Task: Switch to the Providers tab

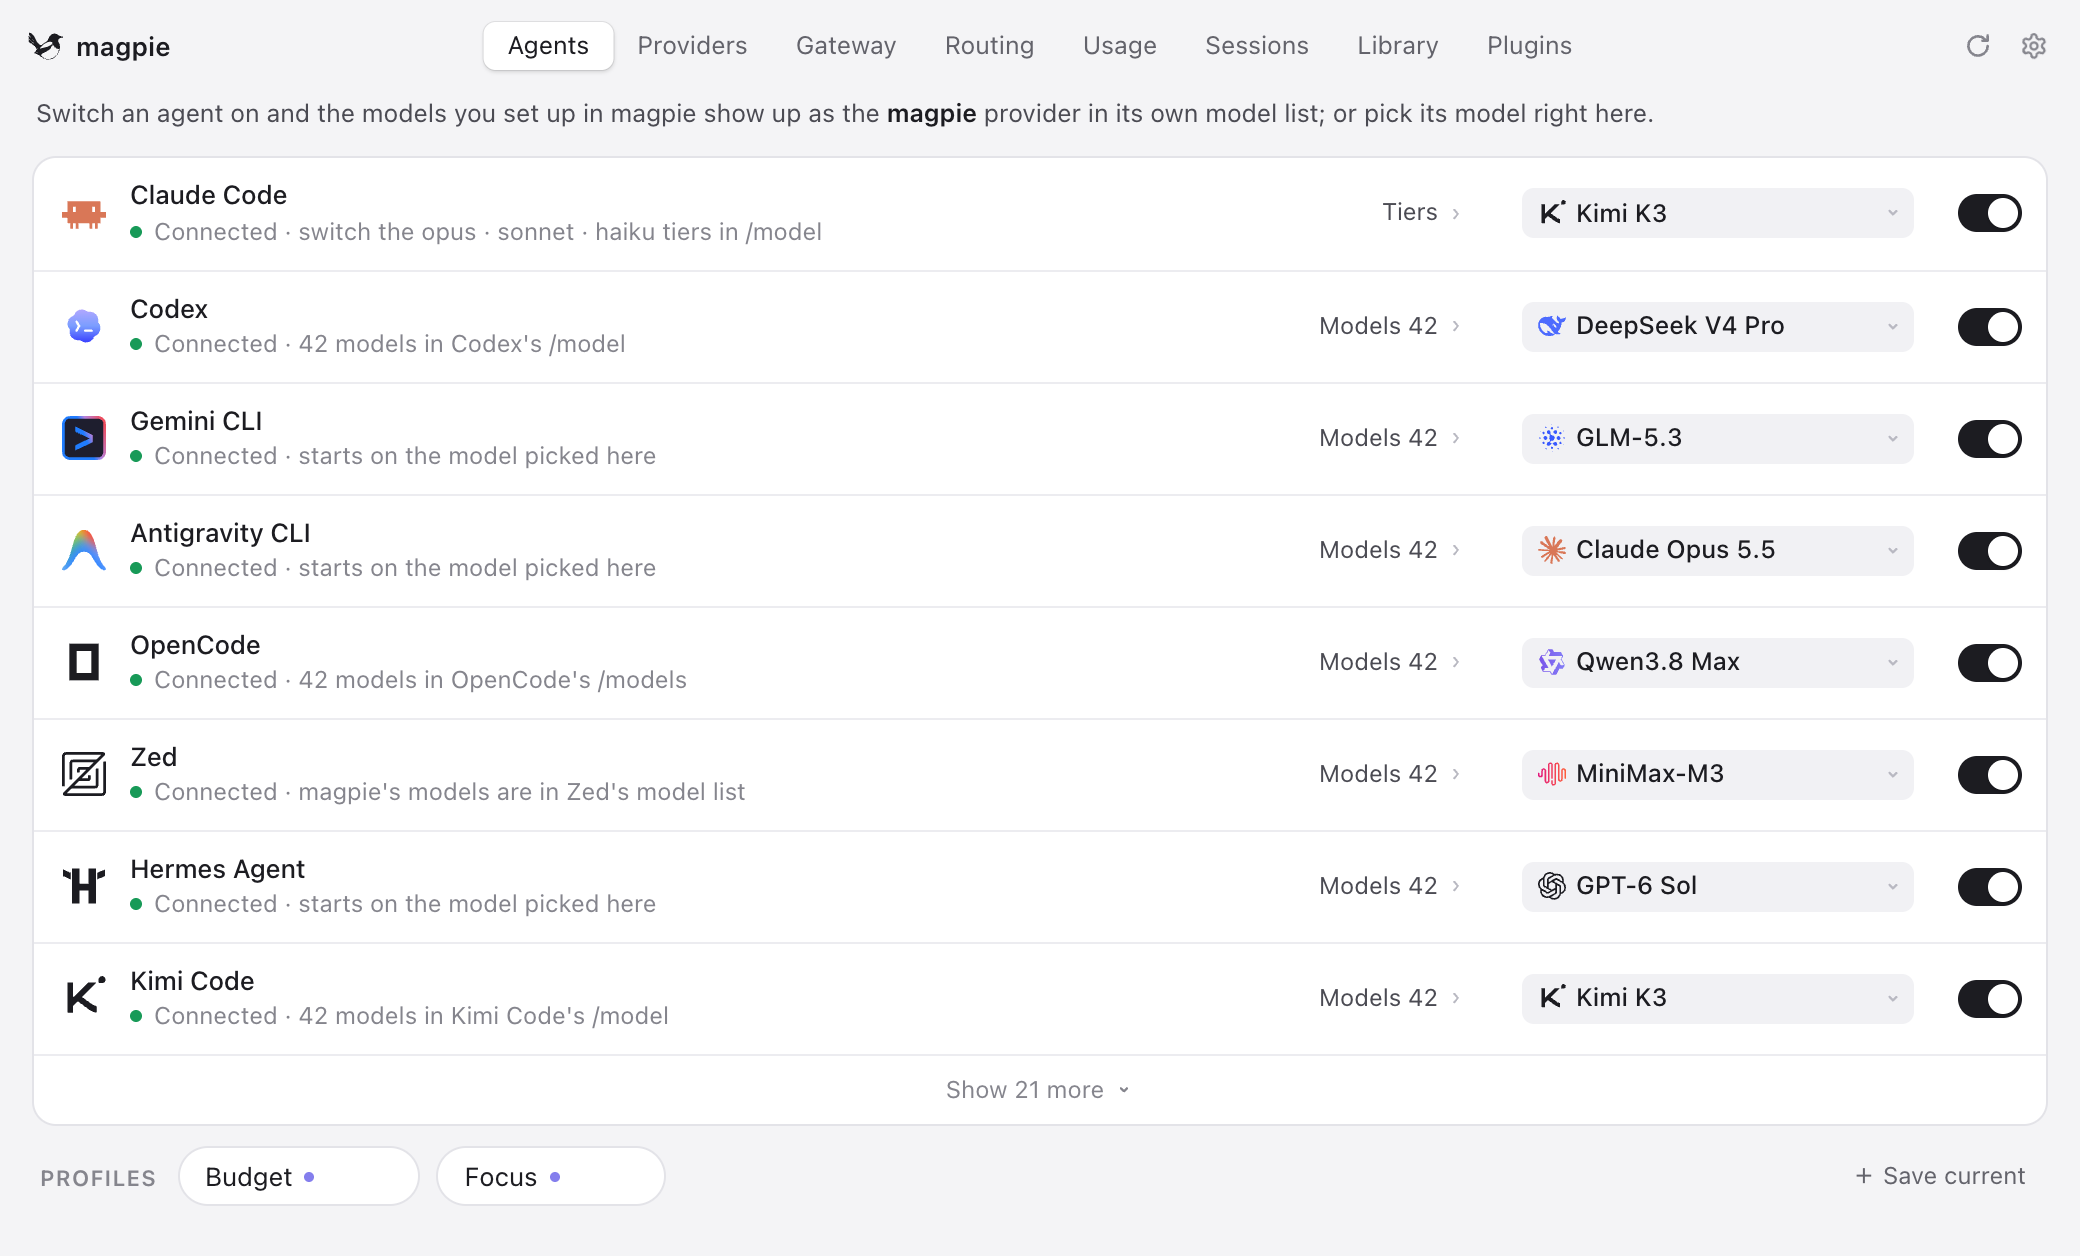Action: [x=692, y=46]
